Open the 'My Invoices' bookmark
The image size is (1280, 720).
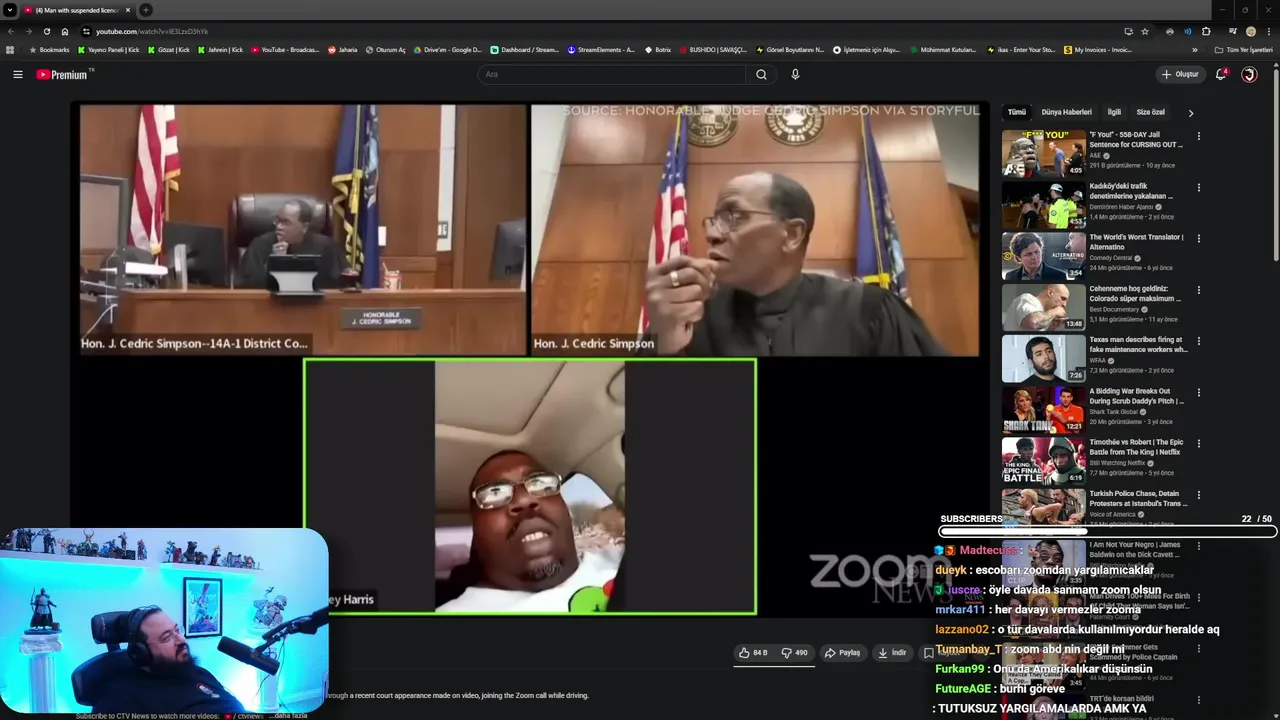(x=1097, y=50)
